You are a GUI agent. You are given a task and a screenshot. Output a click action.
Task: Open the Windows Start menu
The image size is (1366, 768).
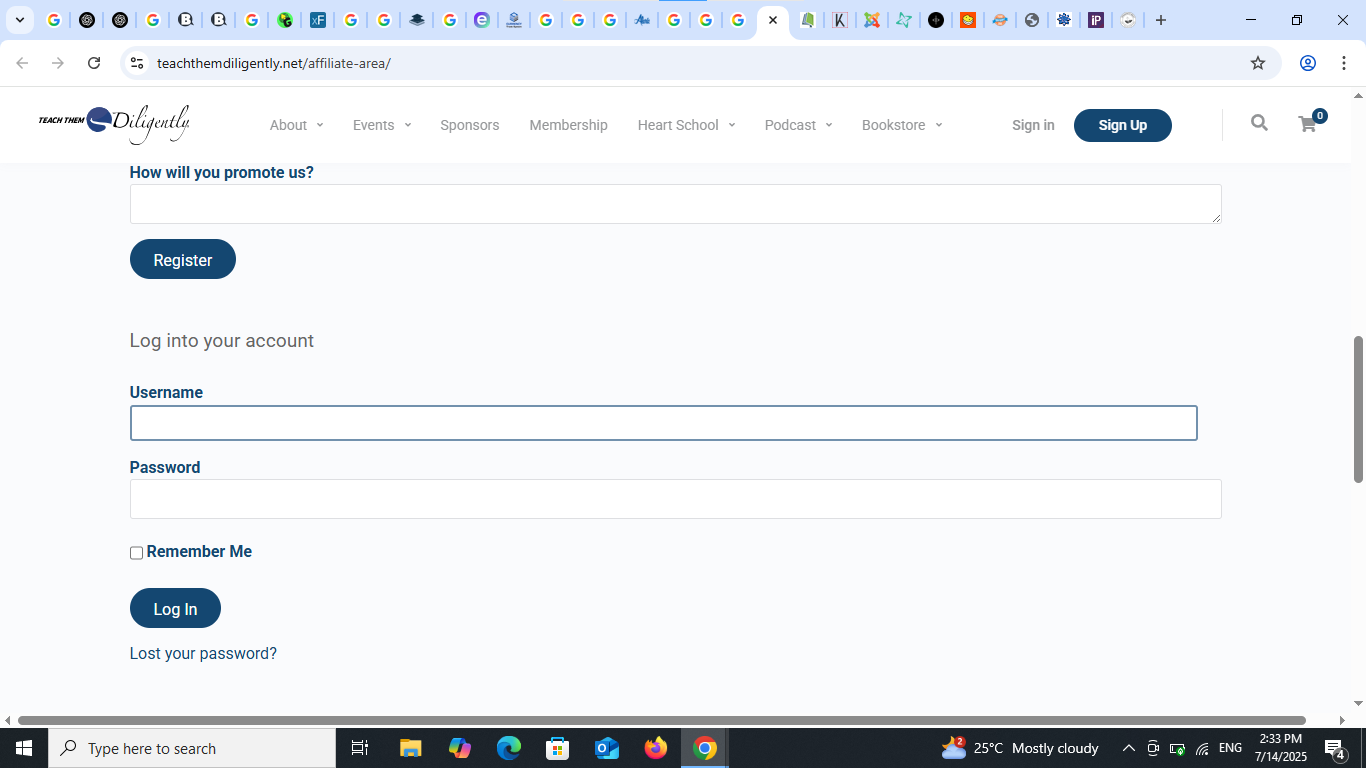(24, 748)
